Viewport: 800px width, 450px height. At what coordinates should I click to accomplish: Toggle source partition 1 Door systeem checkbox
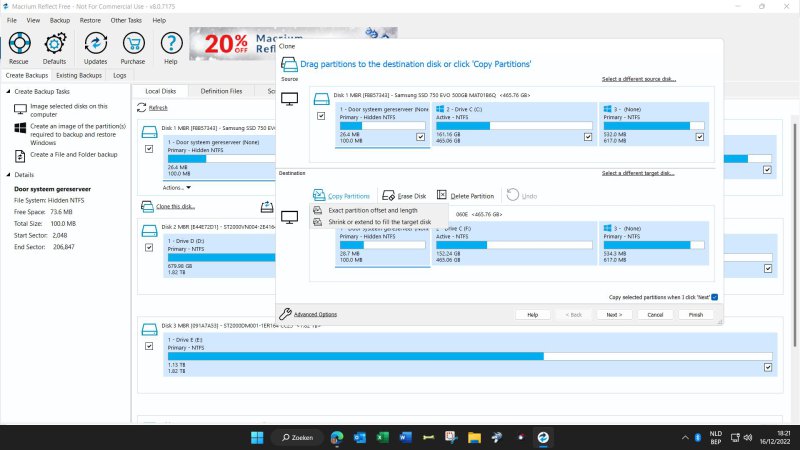point(420,137)
